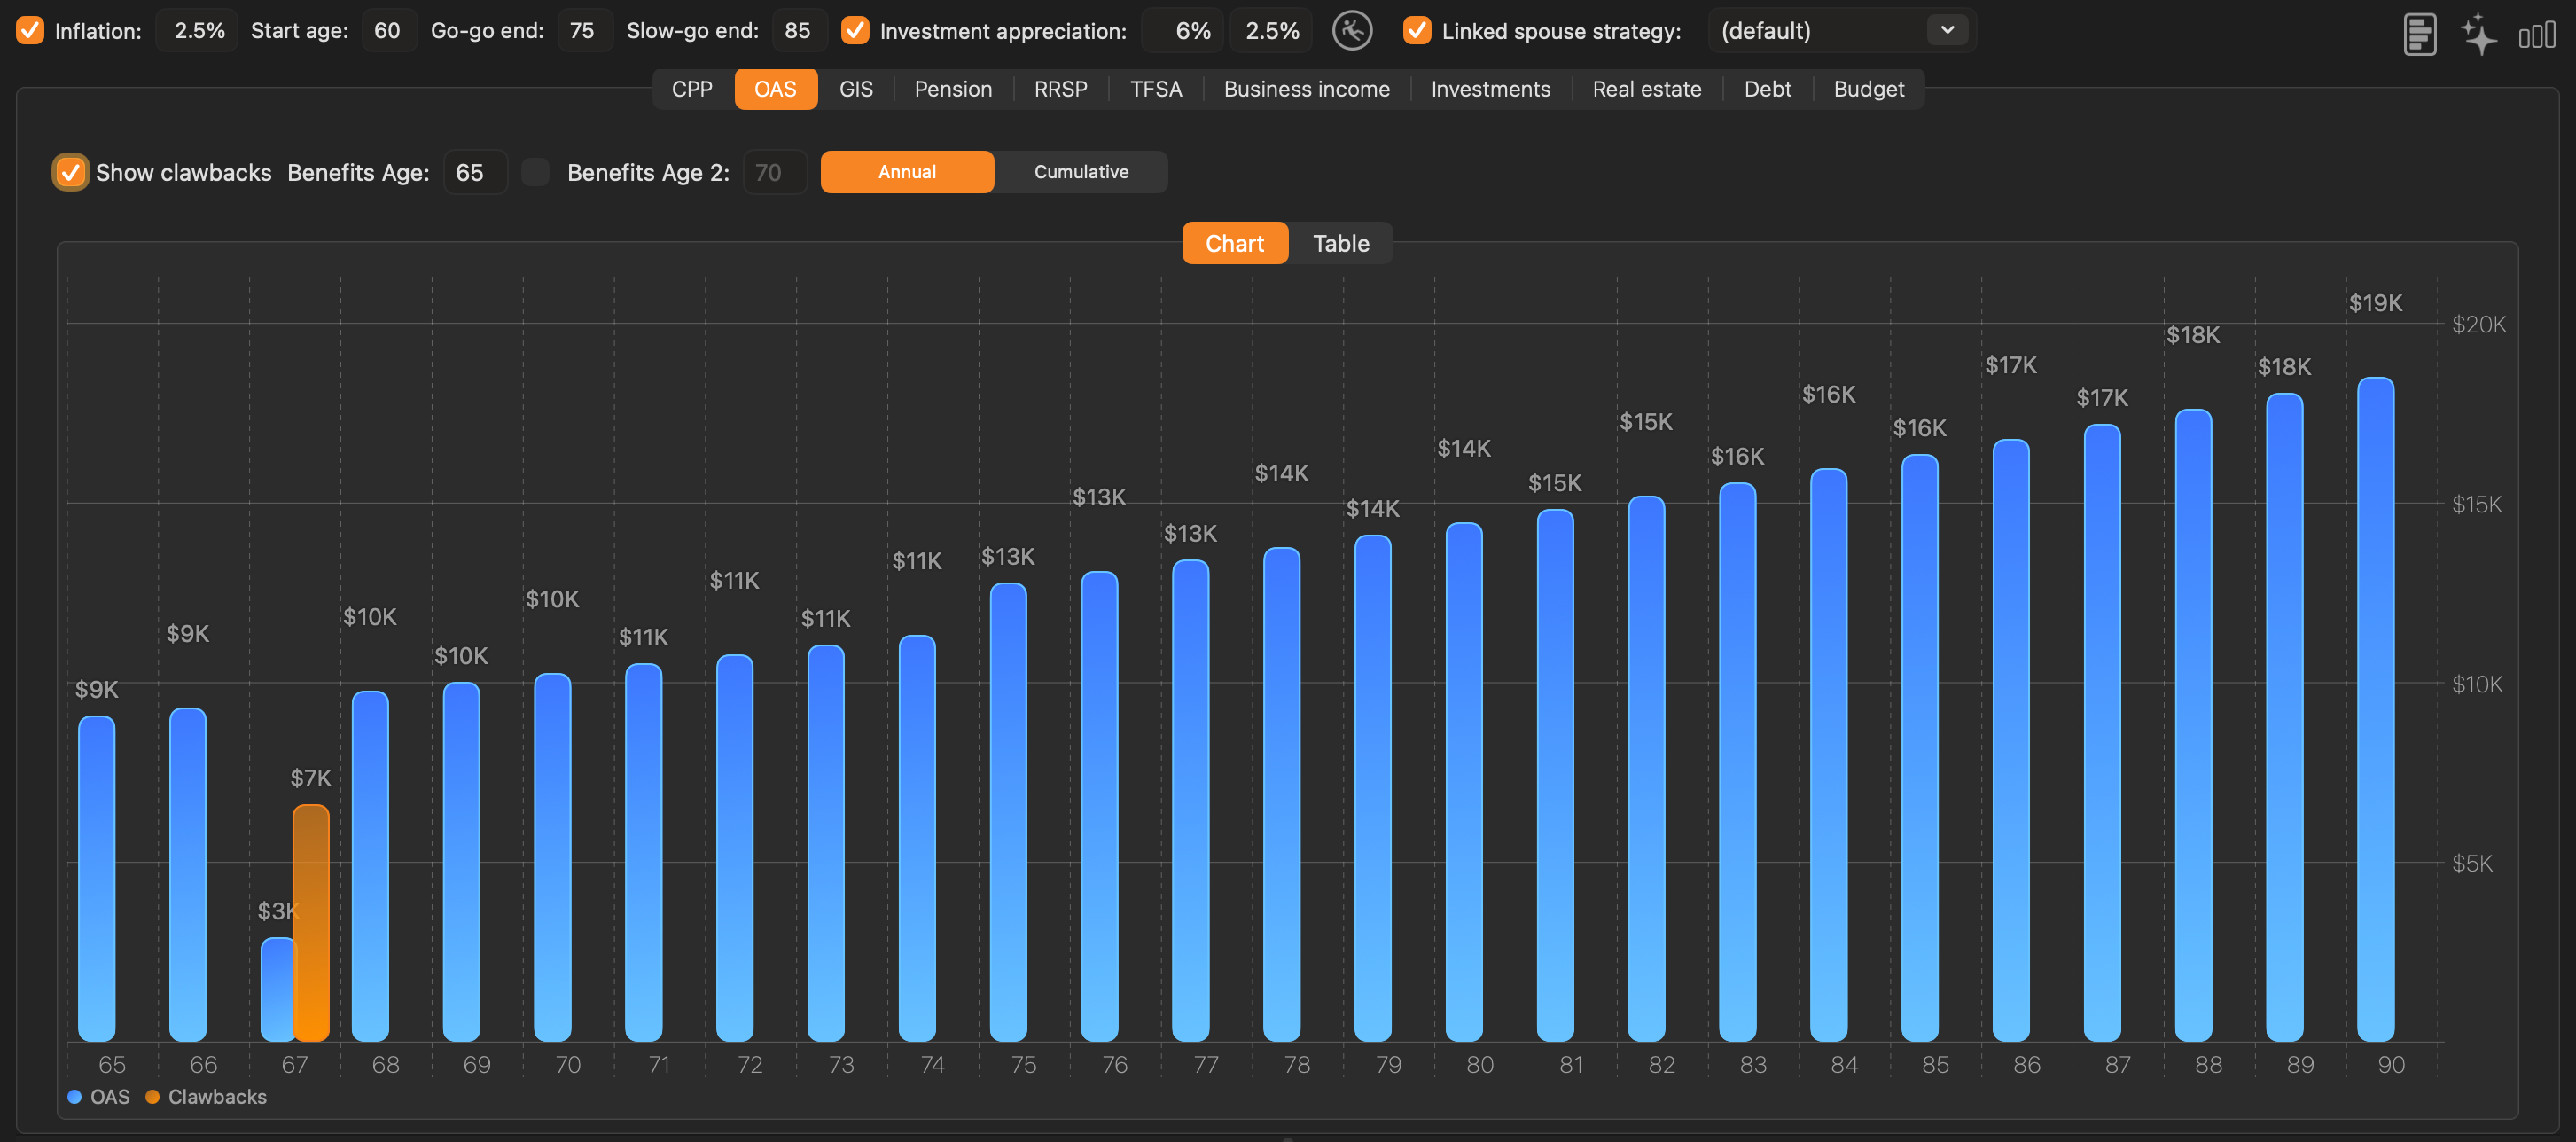Click the OAS bar for age 80
The height and width of the screenshot is (1142, 2576).
pyautogui.click(x=1464, y=782)
